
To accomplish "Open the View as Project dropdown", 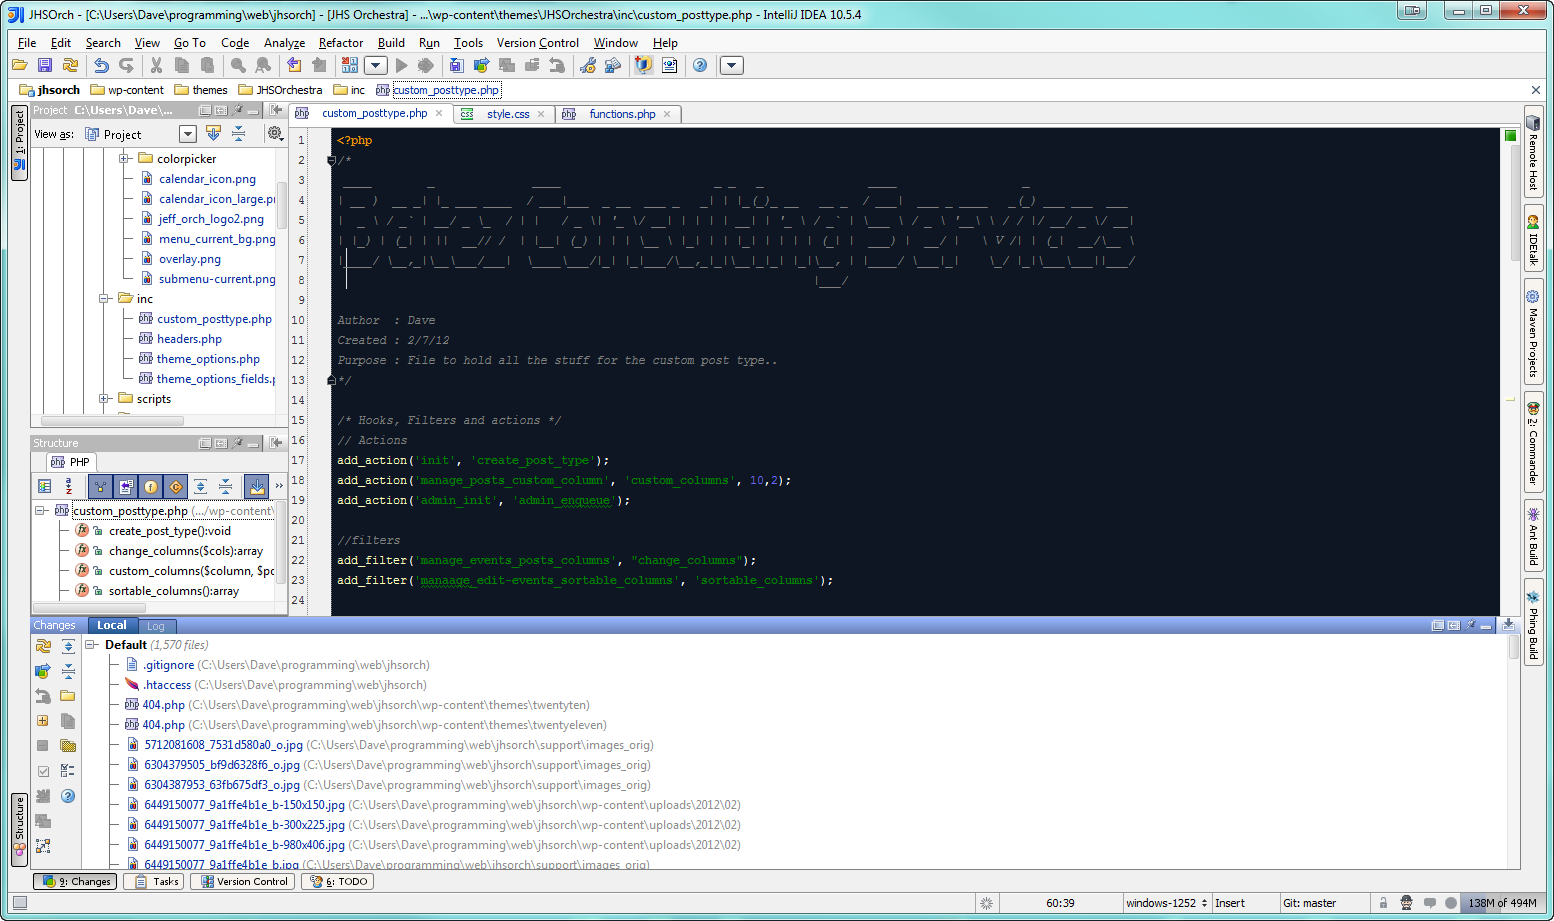I will [x=187, y=133].
